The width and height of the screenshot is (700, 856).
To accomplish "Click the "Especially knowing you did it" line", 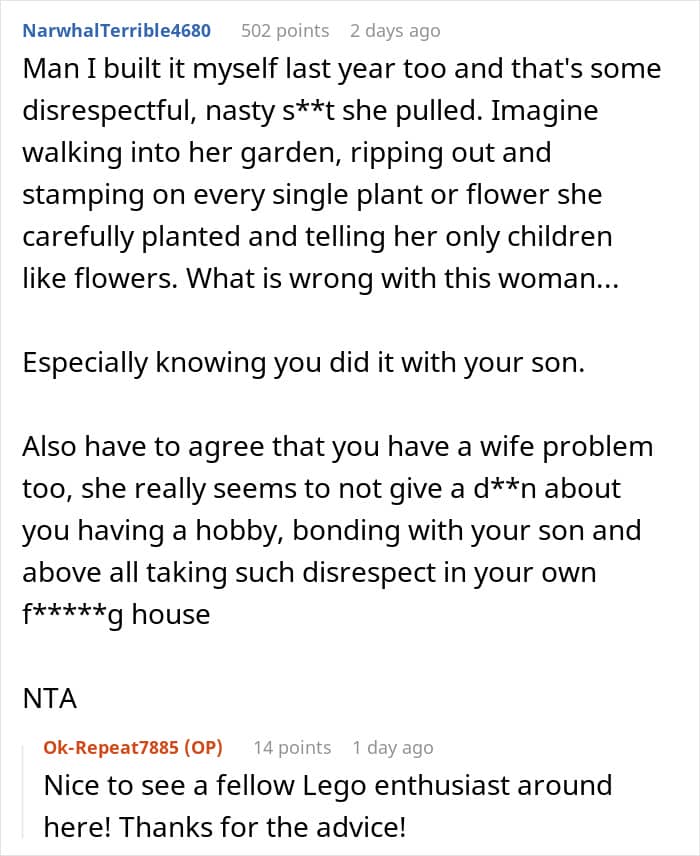I will point(302,362).
